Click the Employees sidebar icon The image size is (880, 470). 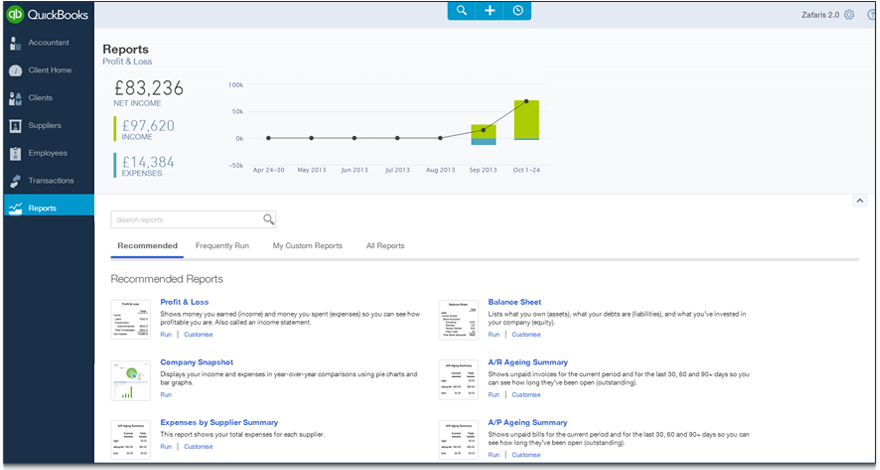pos(15,153)
